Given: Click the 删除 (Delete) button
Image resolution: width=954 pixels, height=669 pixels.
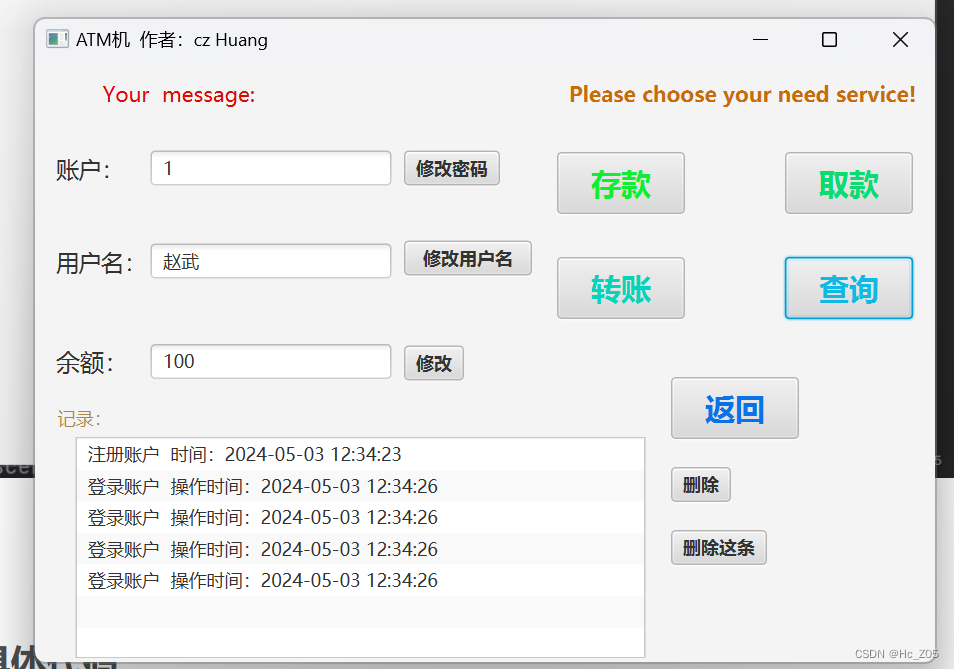Looking at the screenshot, I should pos(700,484).
